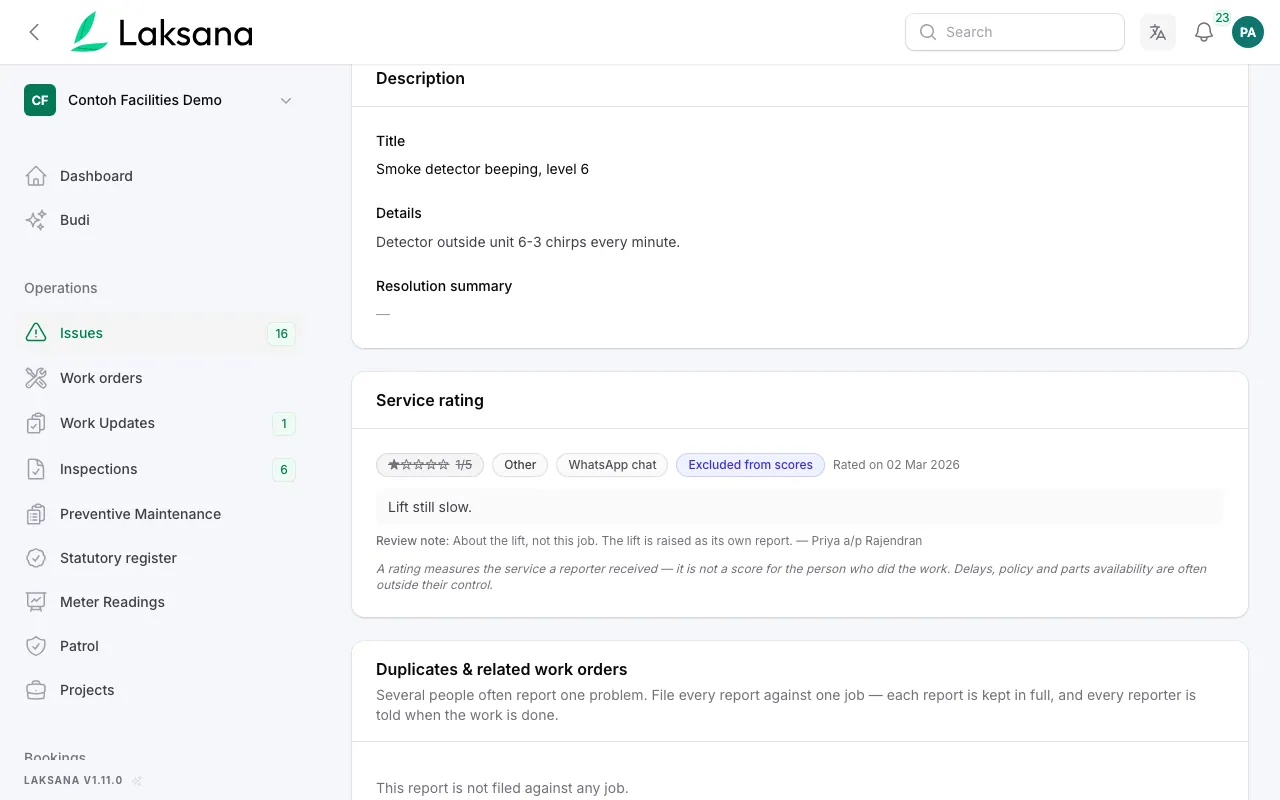Screen dimensions: 1280x800
Task: Click the LAKSANA V1.11.0 version label
Action: tap(73, 780)
